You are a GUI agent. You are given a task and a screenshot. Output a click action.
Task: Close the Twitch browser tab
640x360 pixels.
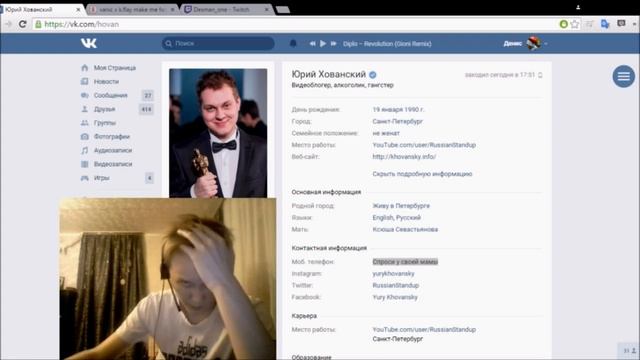[267, 9]
